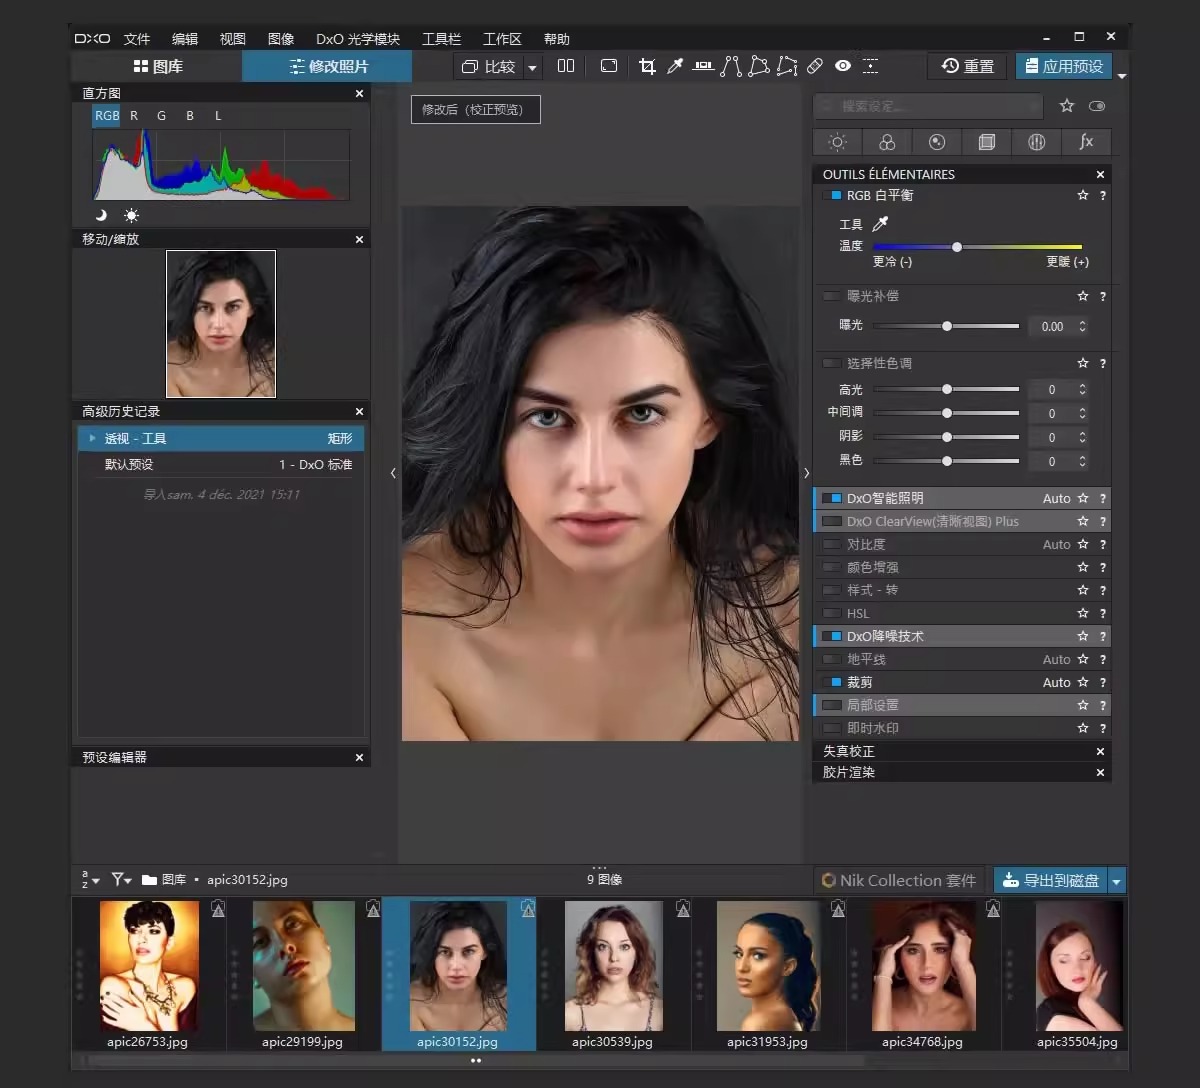Show shadow clipping with the moon icon
Screen dimensions: 1200x1088
101,215
